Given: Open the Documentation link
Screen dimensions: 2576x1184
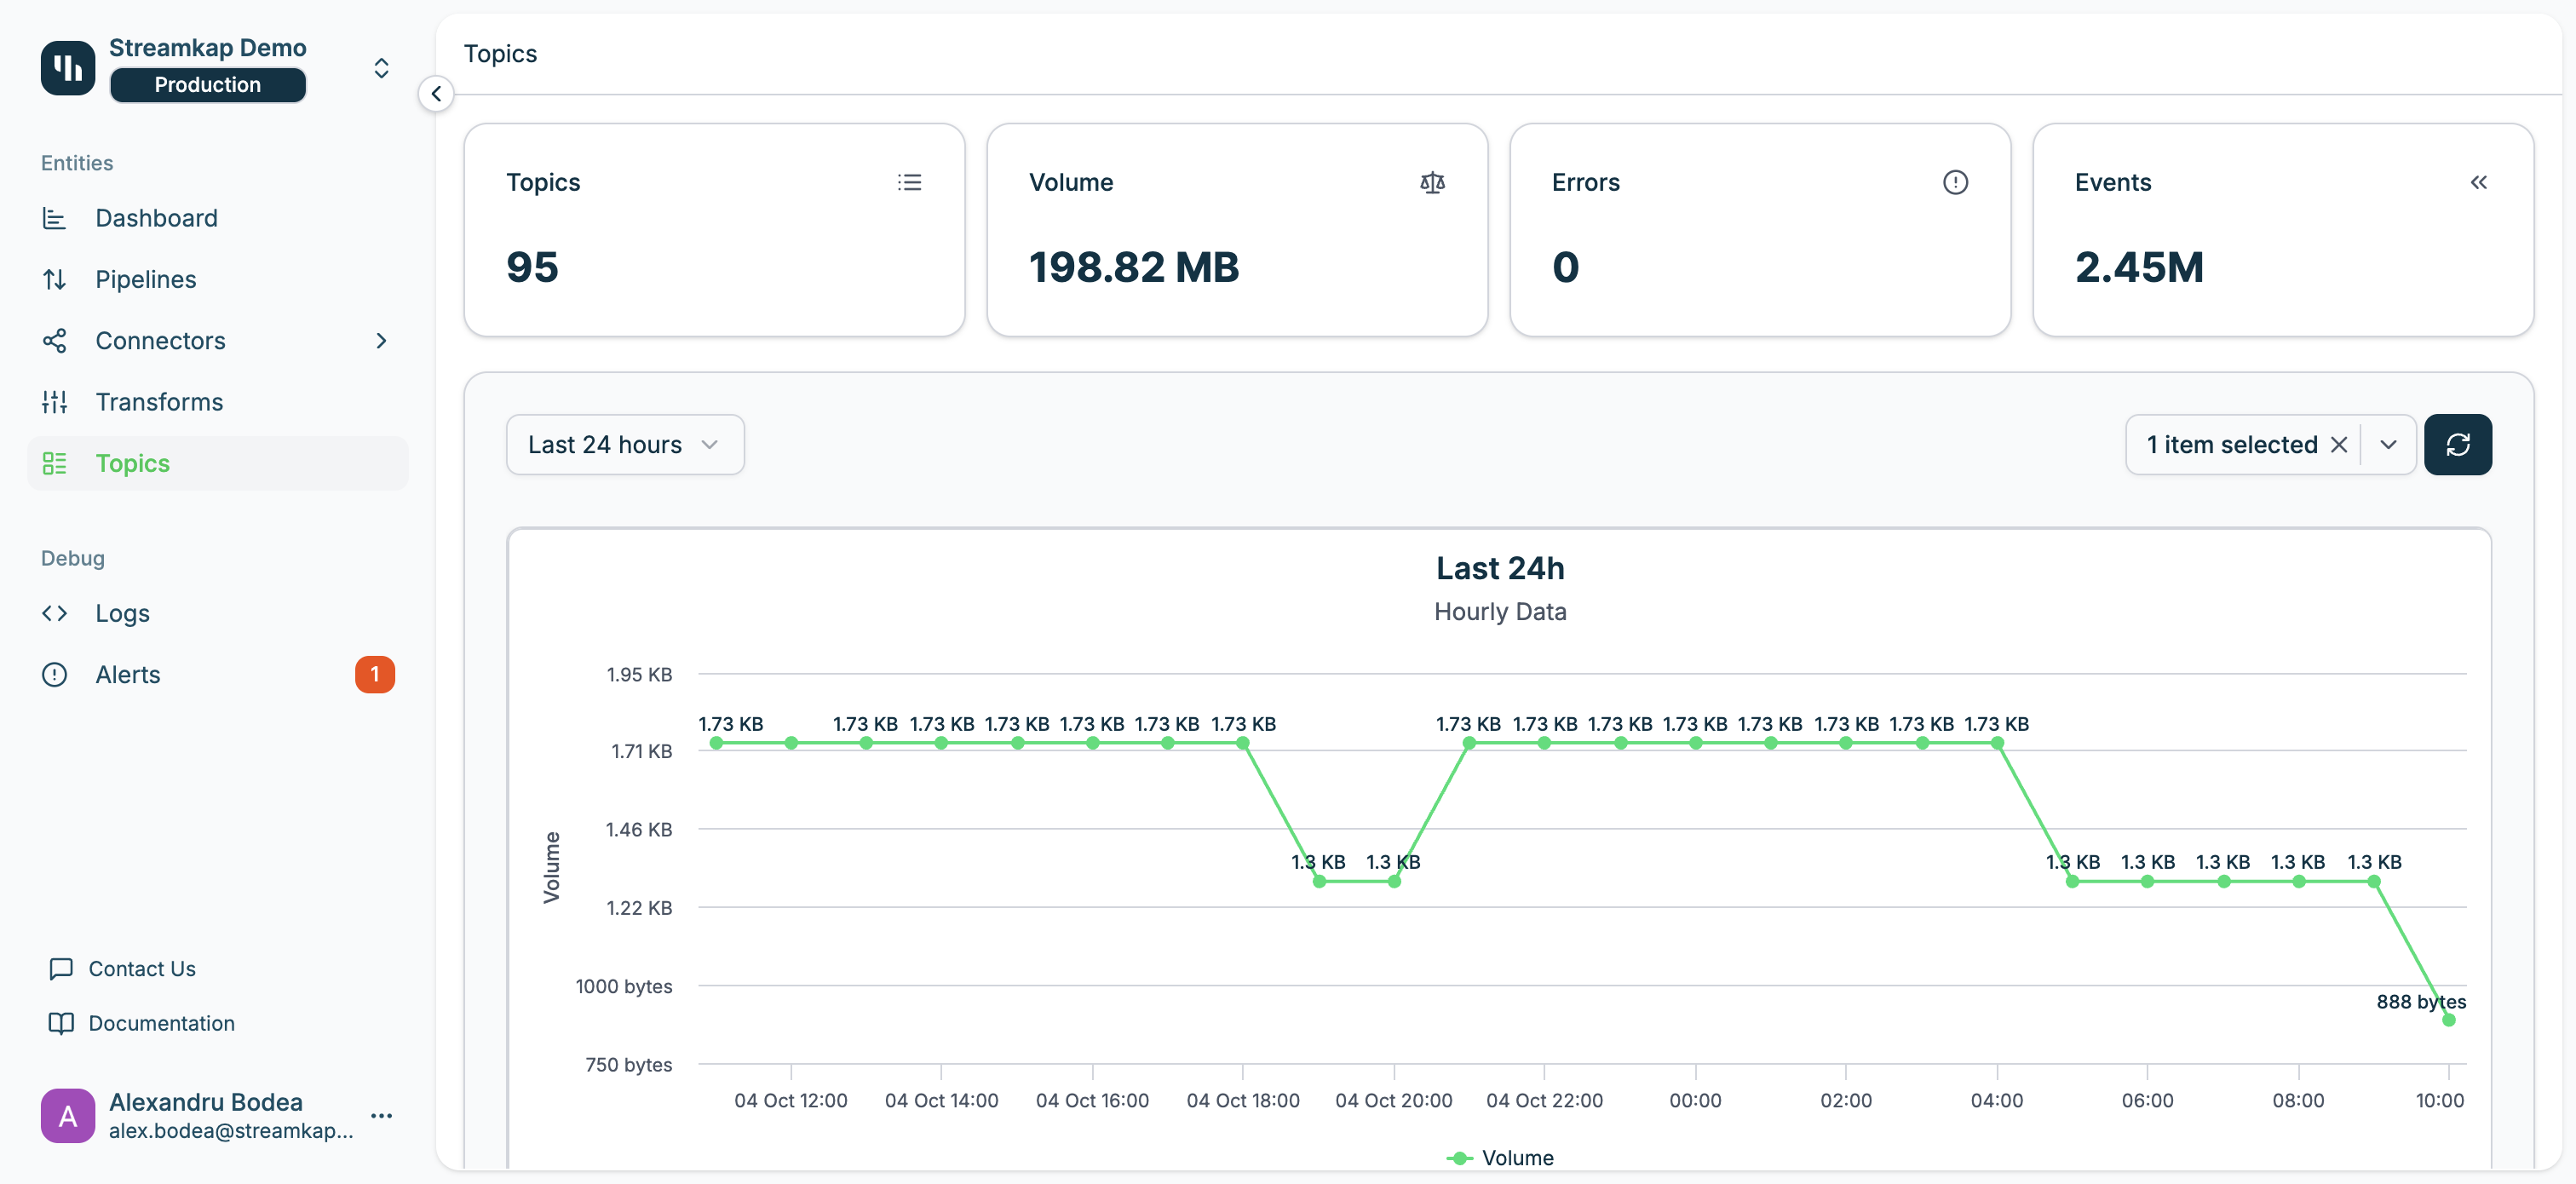Looking at the screenshot, I should [x=161, y=1023].
